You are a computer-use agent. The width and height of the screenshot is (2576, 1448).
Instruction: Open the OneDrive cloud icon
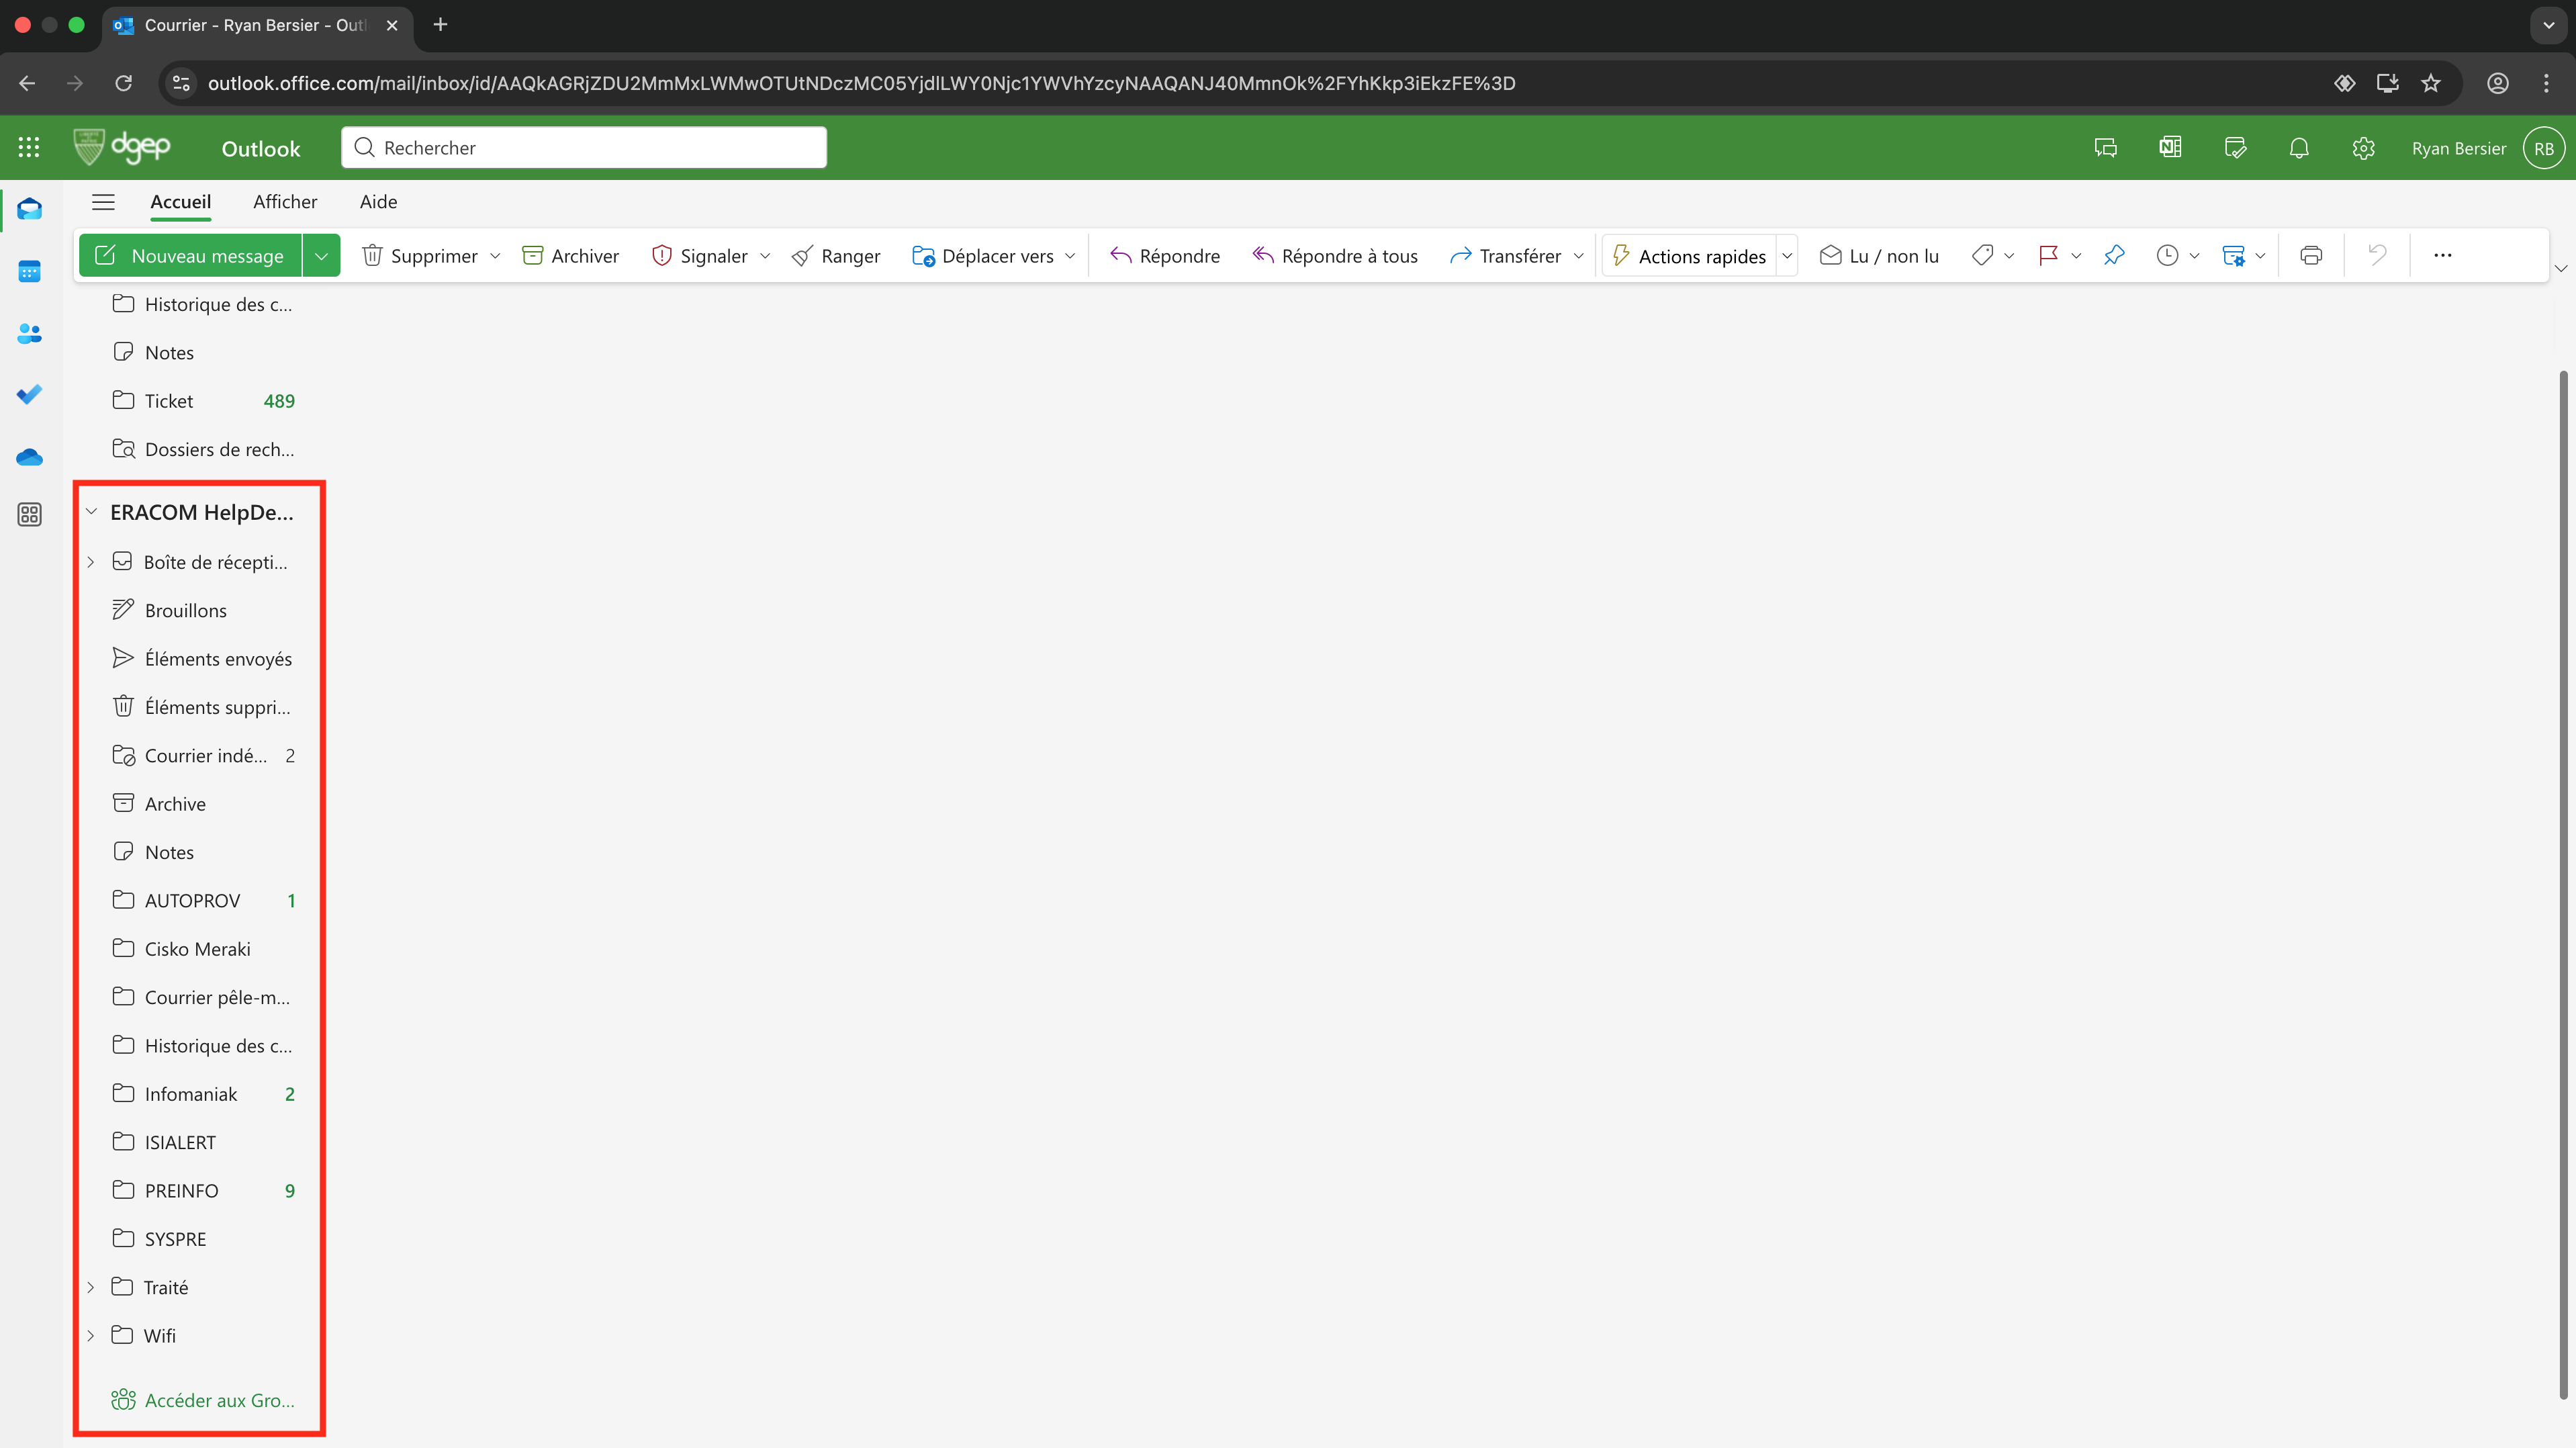[x=29, y=457]
